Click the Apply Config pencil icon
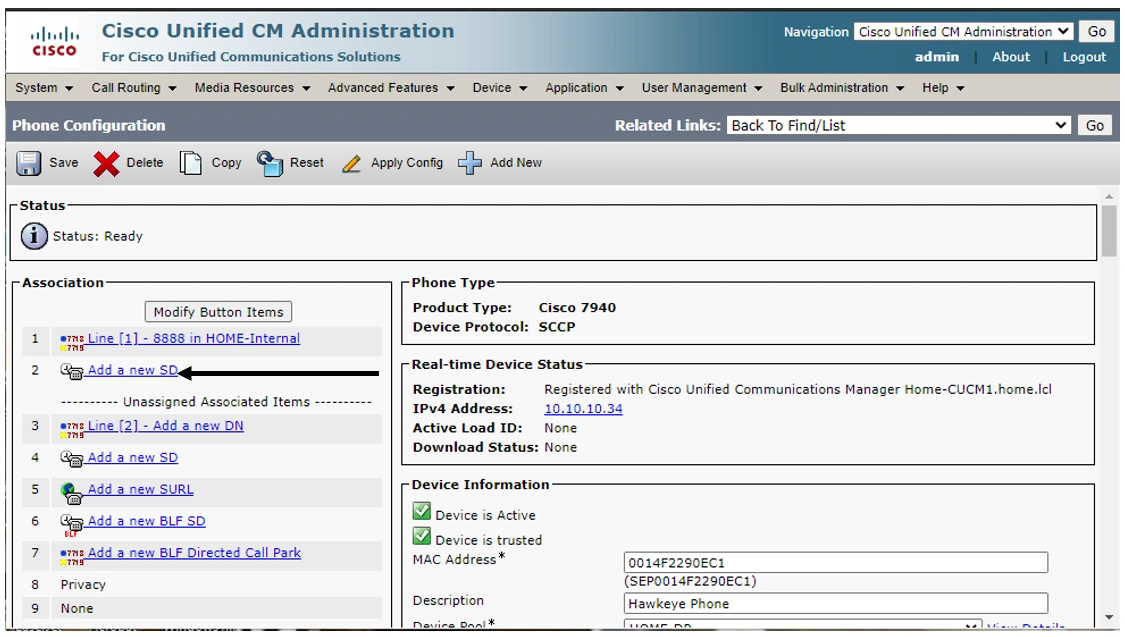This screenshot has width=1125, height=637. pos(352,162)
